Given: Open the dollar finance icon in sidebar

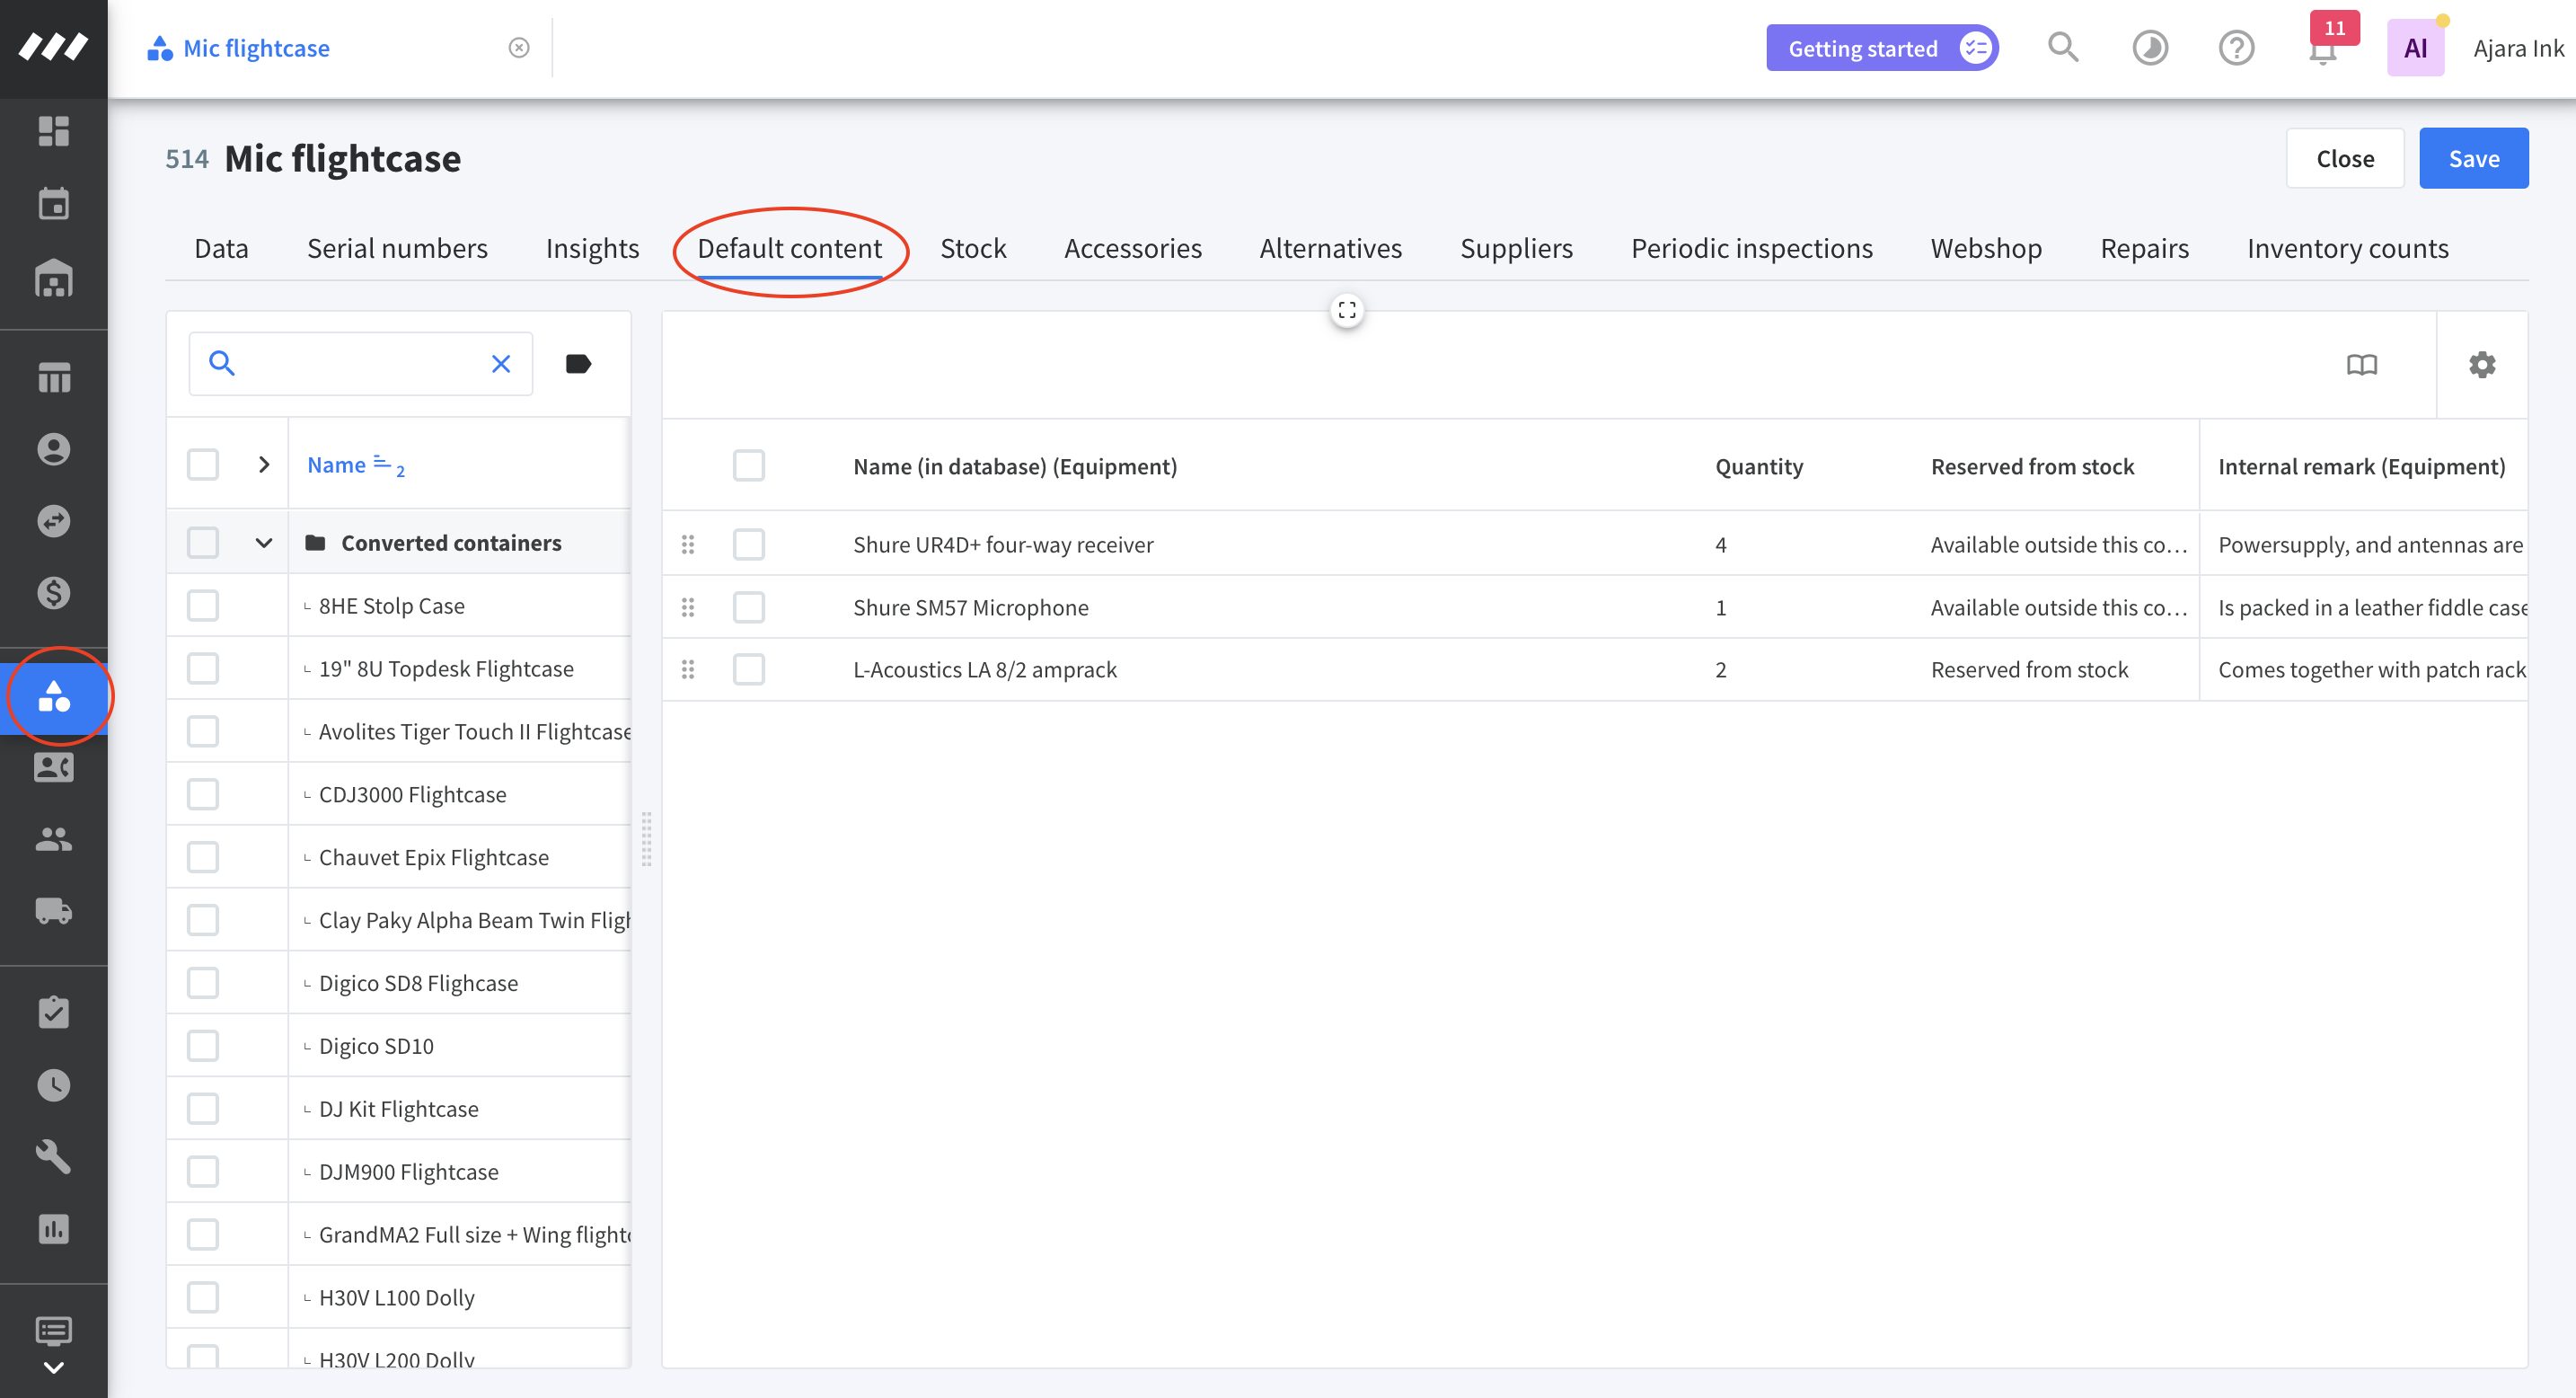Looking at the screenshot, I should pyautogui.click(x=54, y=593).
